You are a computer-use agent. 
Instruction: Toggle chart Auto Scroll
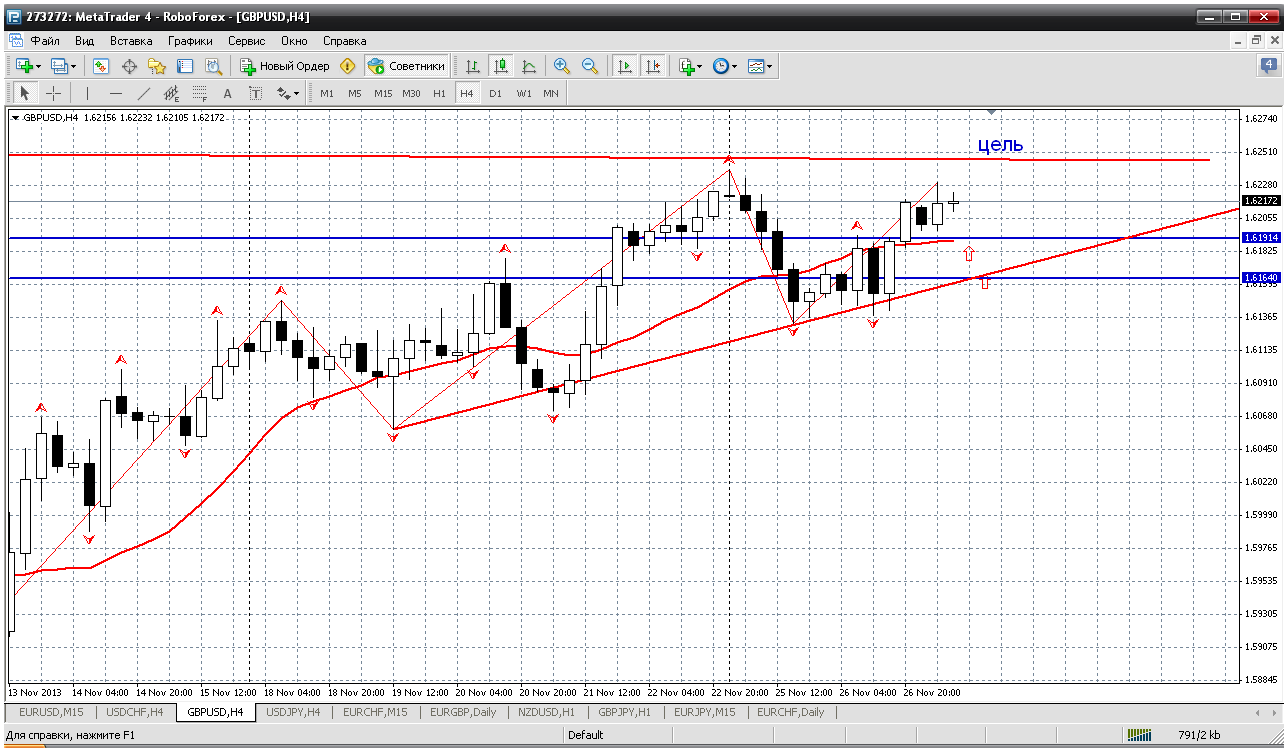pyautogui.click(x=625, y=66)
